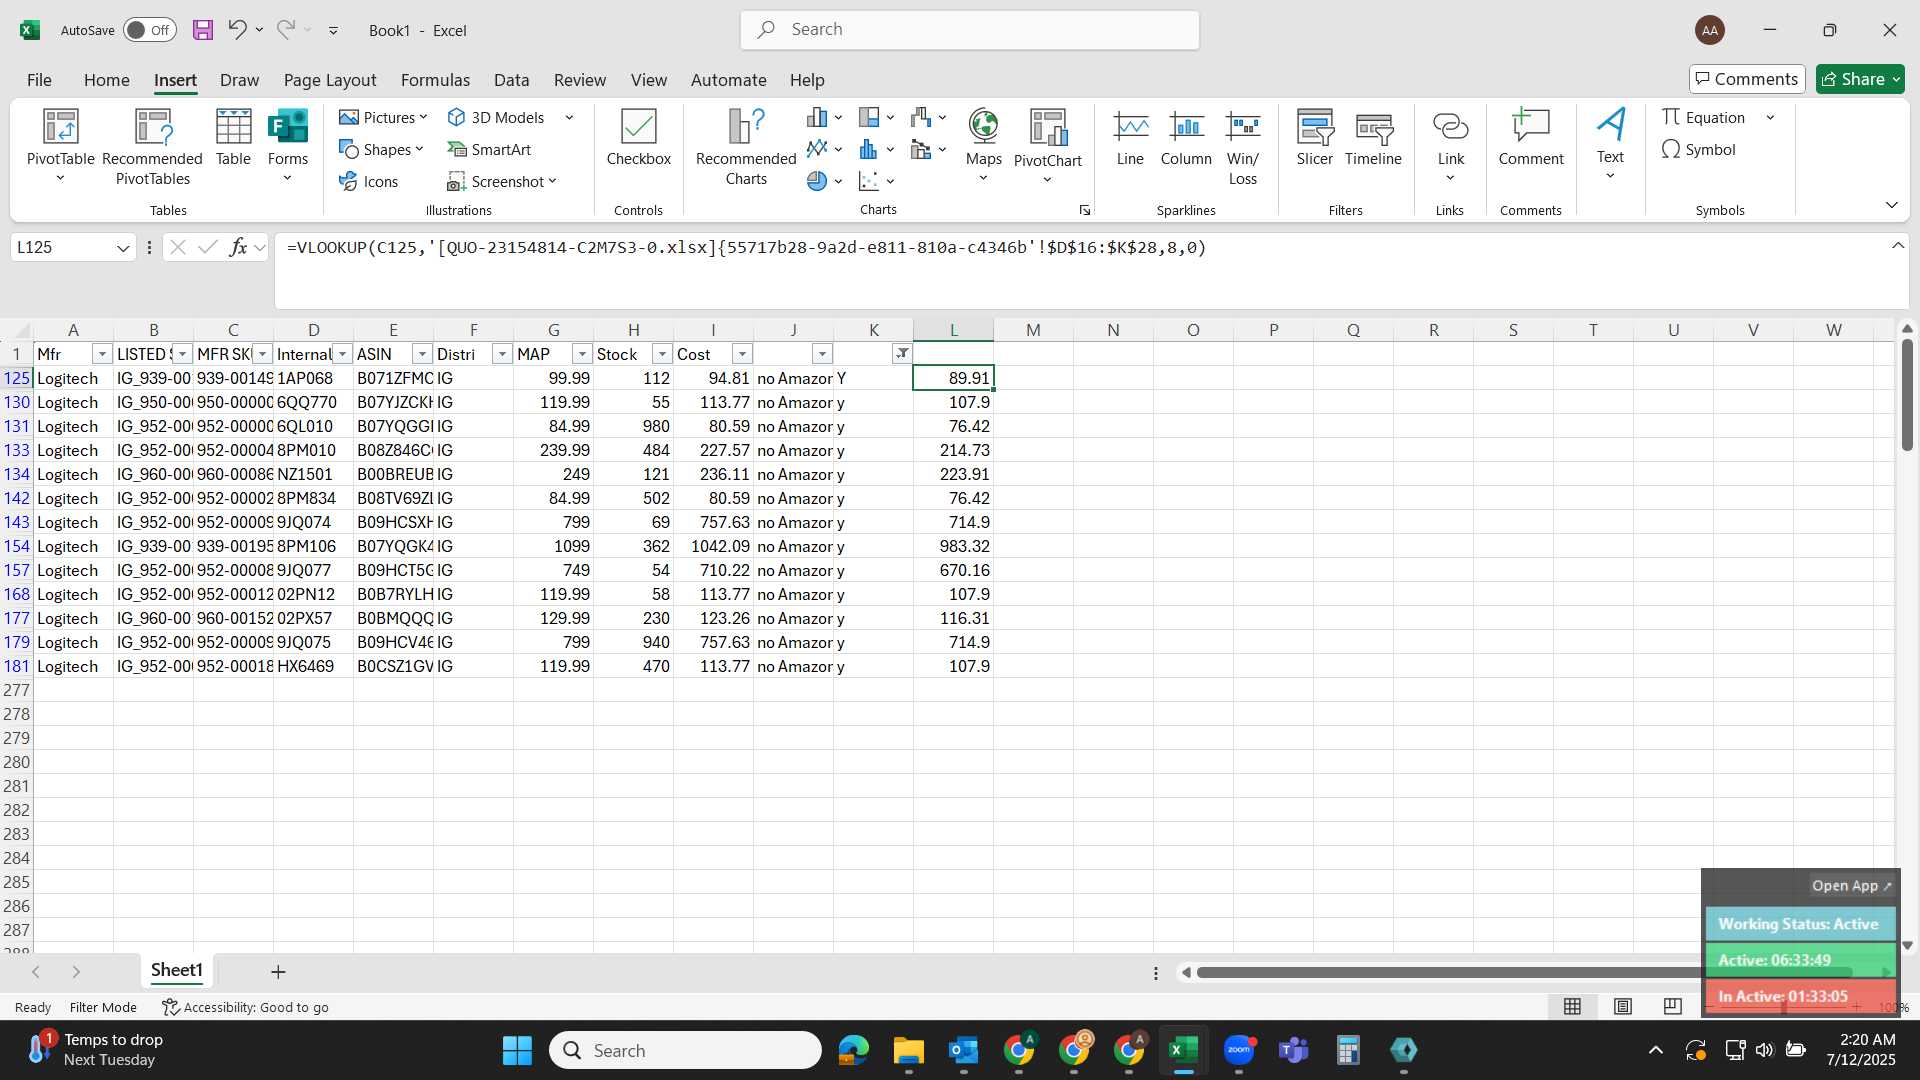The height and width of the screenshot is (1080, 1920).
Task: Expand the Shapes dropdown
Action: pyautogui.click(x=419, y=149)
